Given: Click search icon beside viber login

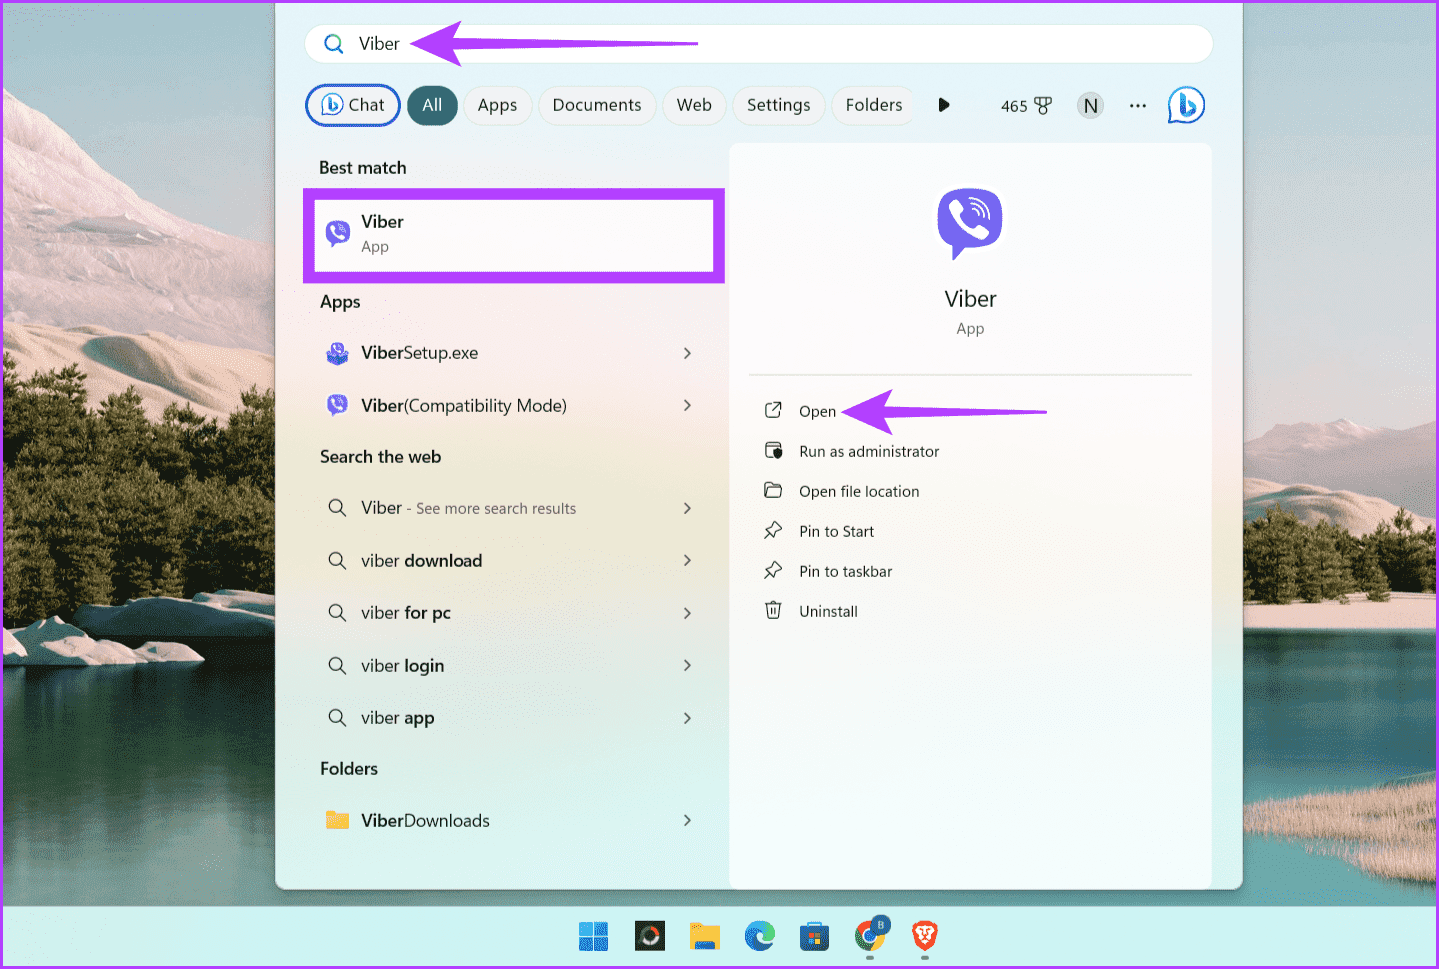Looking at the screenshot, I should [337, 665].
